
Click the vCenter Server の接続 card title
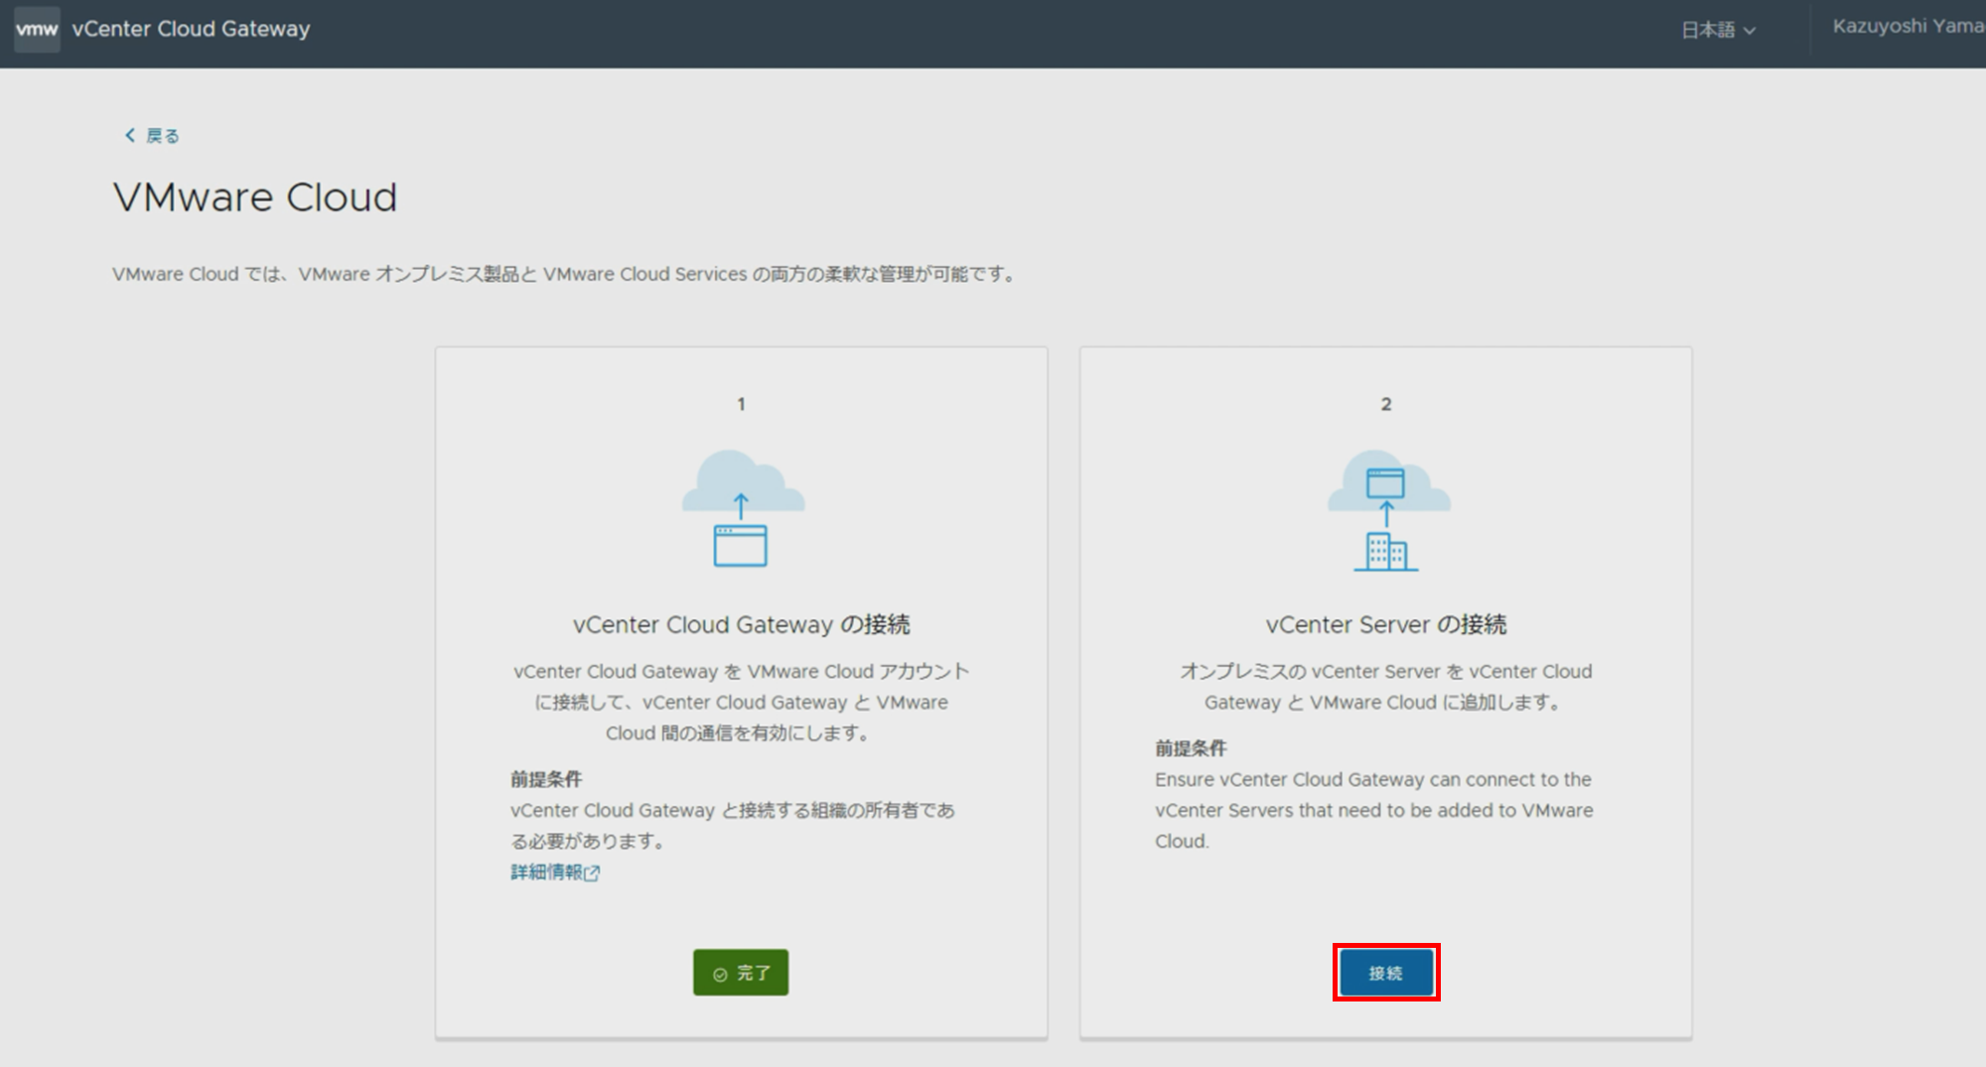(1386, 624)
